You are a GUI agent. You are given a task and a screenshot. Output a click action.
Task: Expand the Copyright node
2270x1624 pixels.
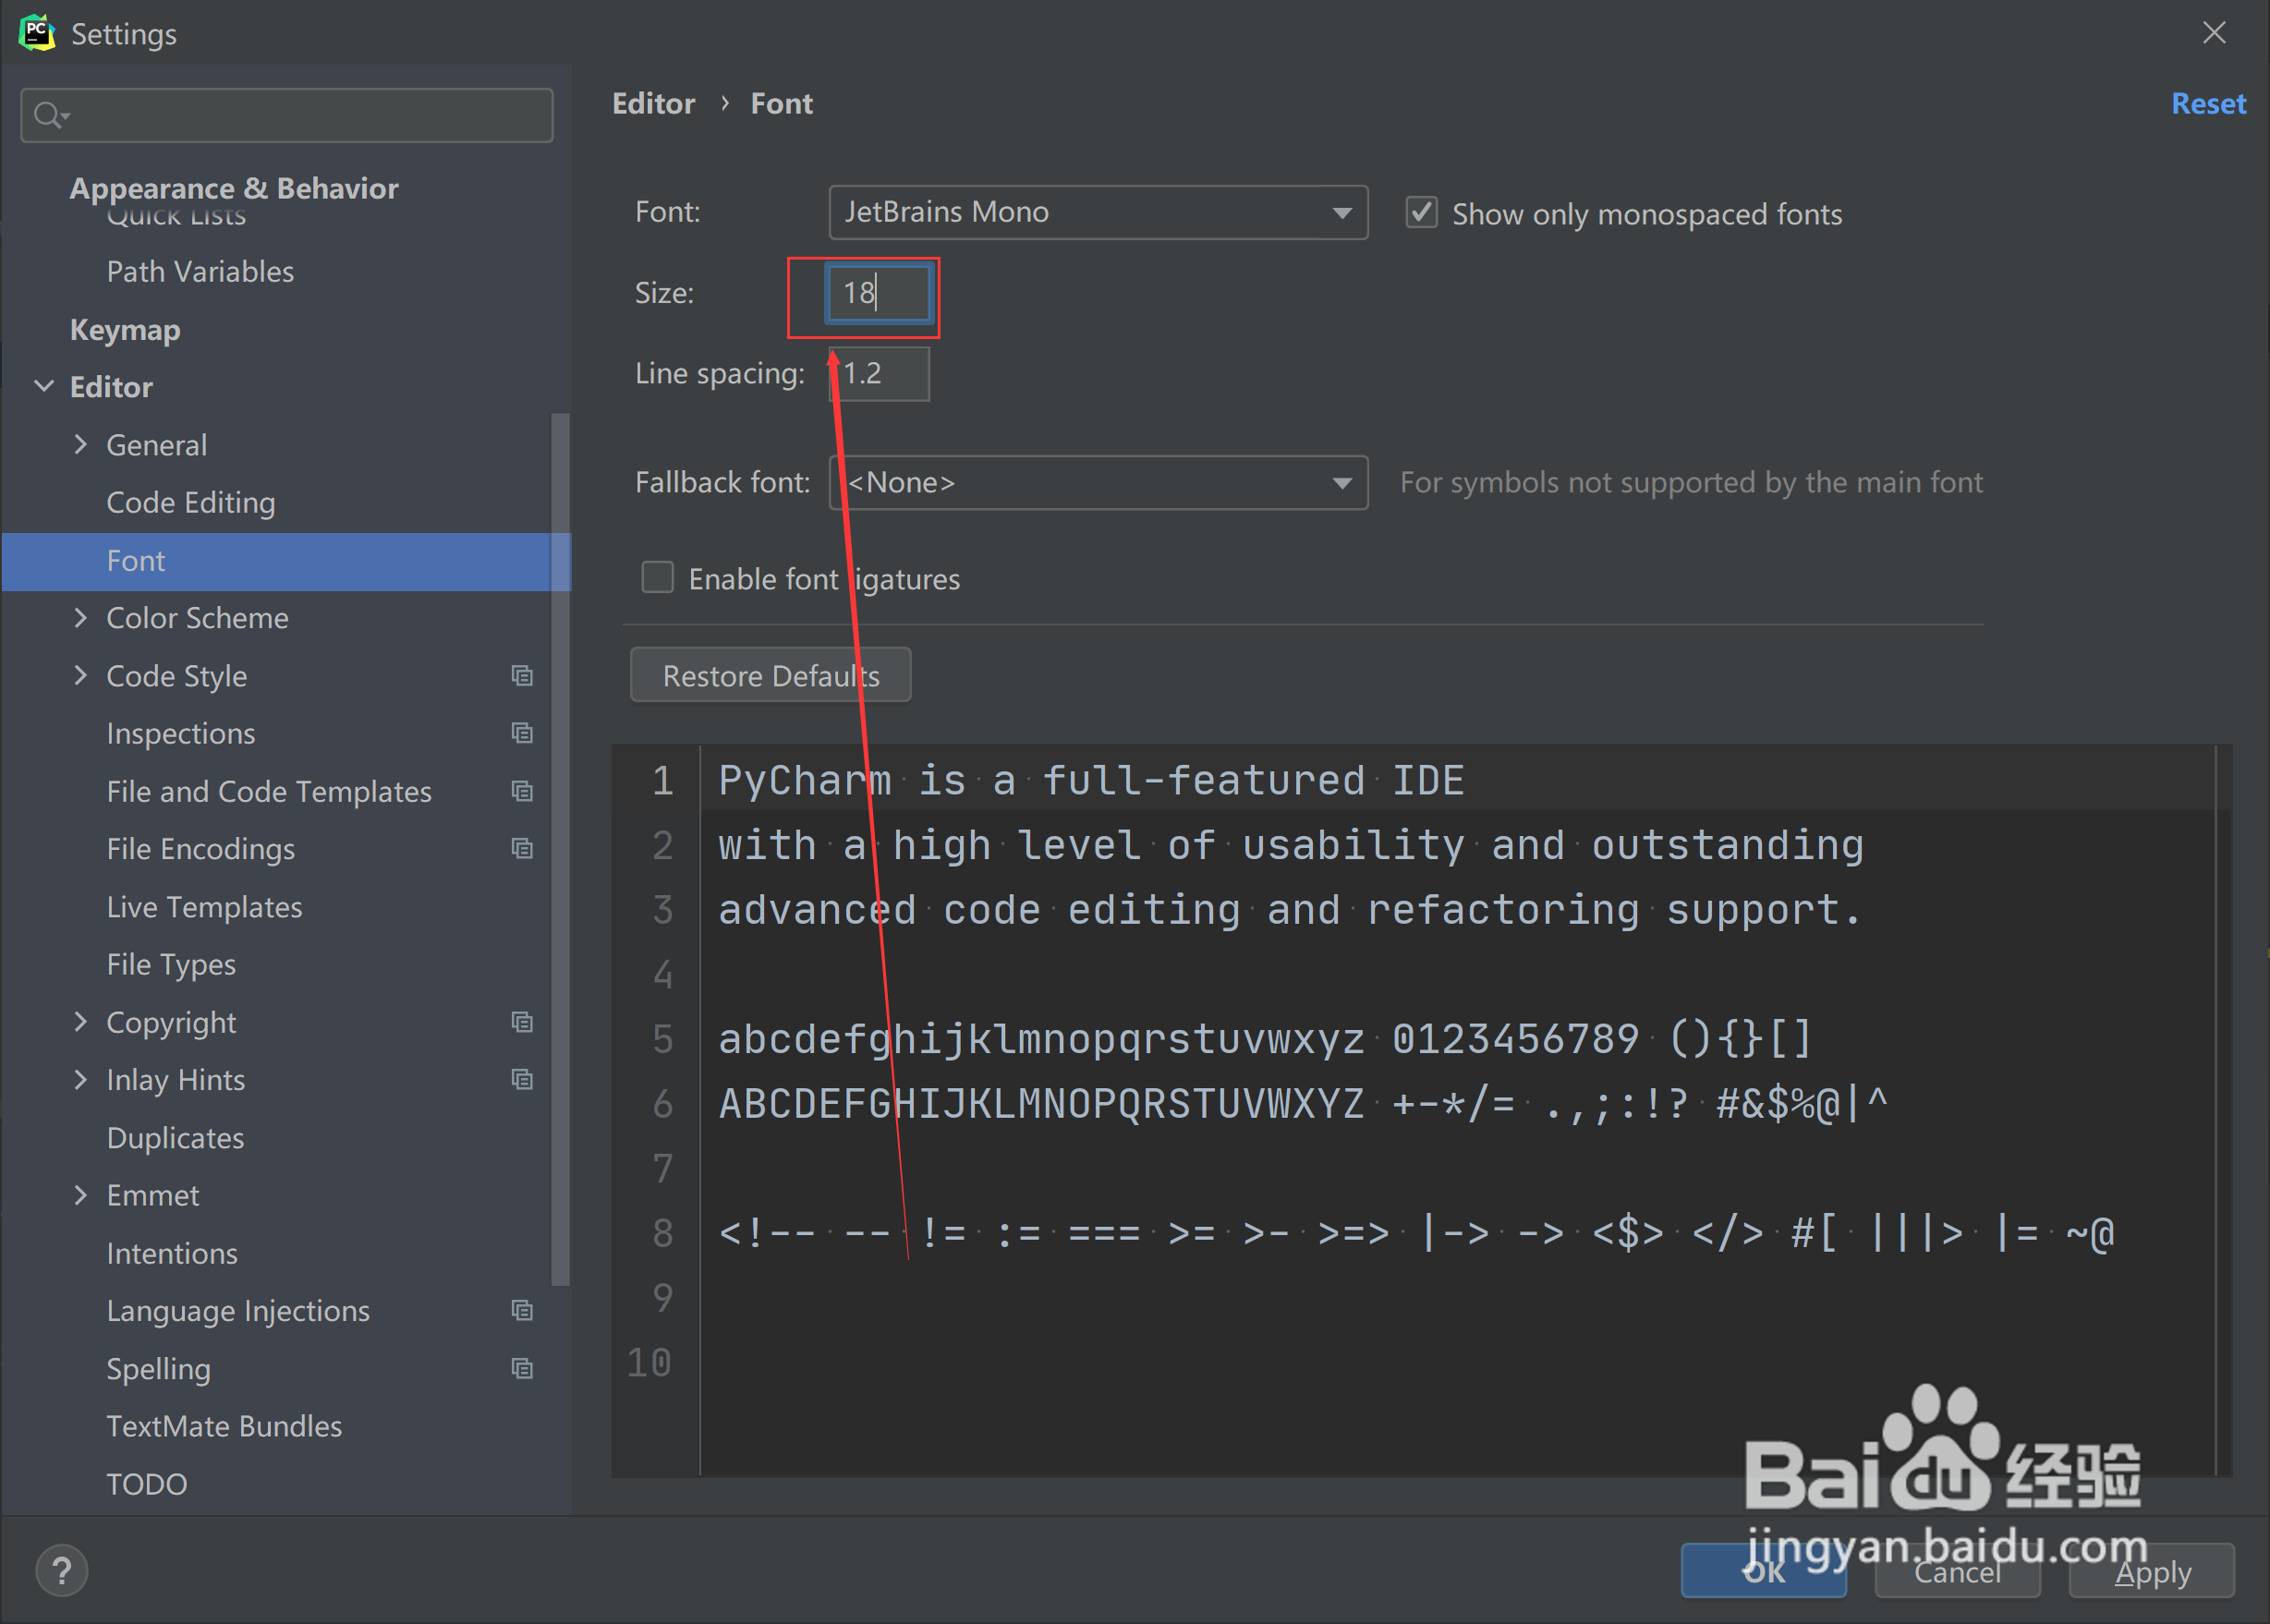pos(81,1022)
